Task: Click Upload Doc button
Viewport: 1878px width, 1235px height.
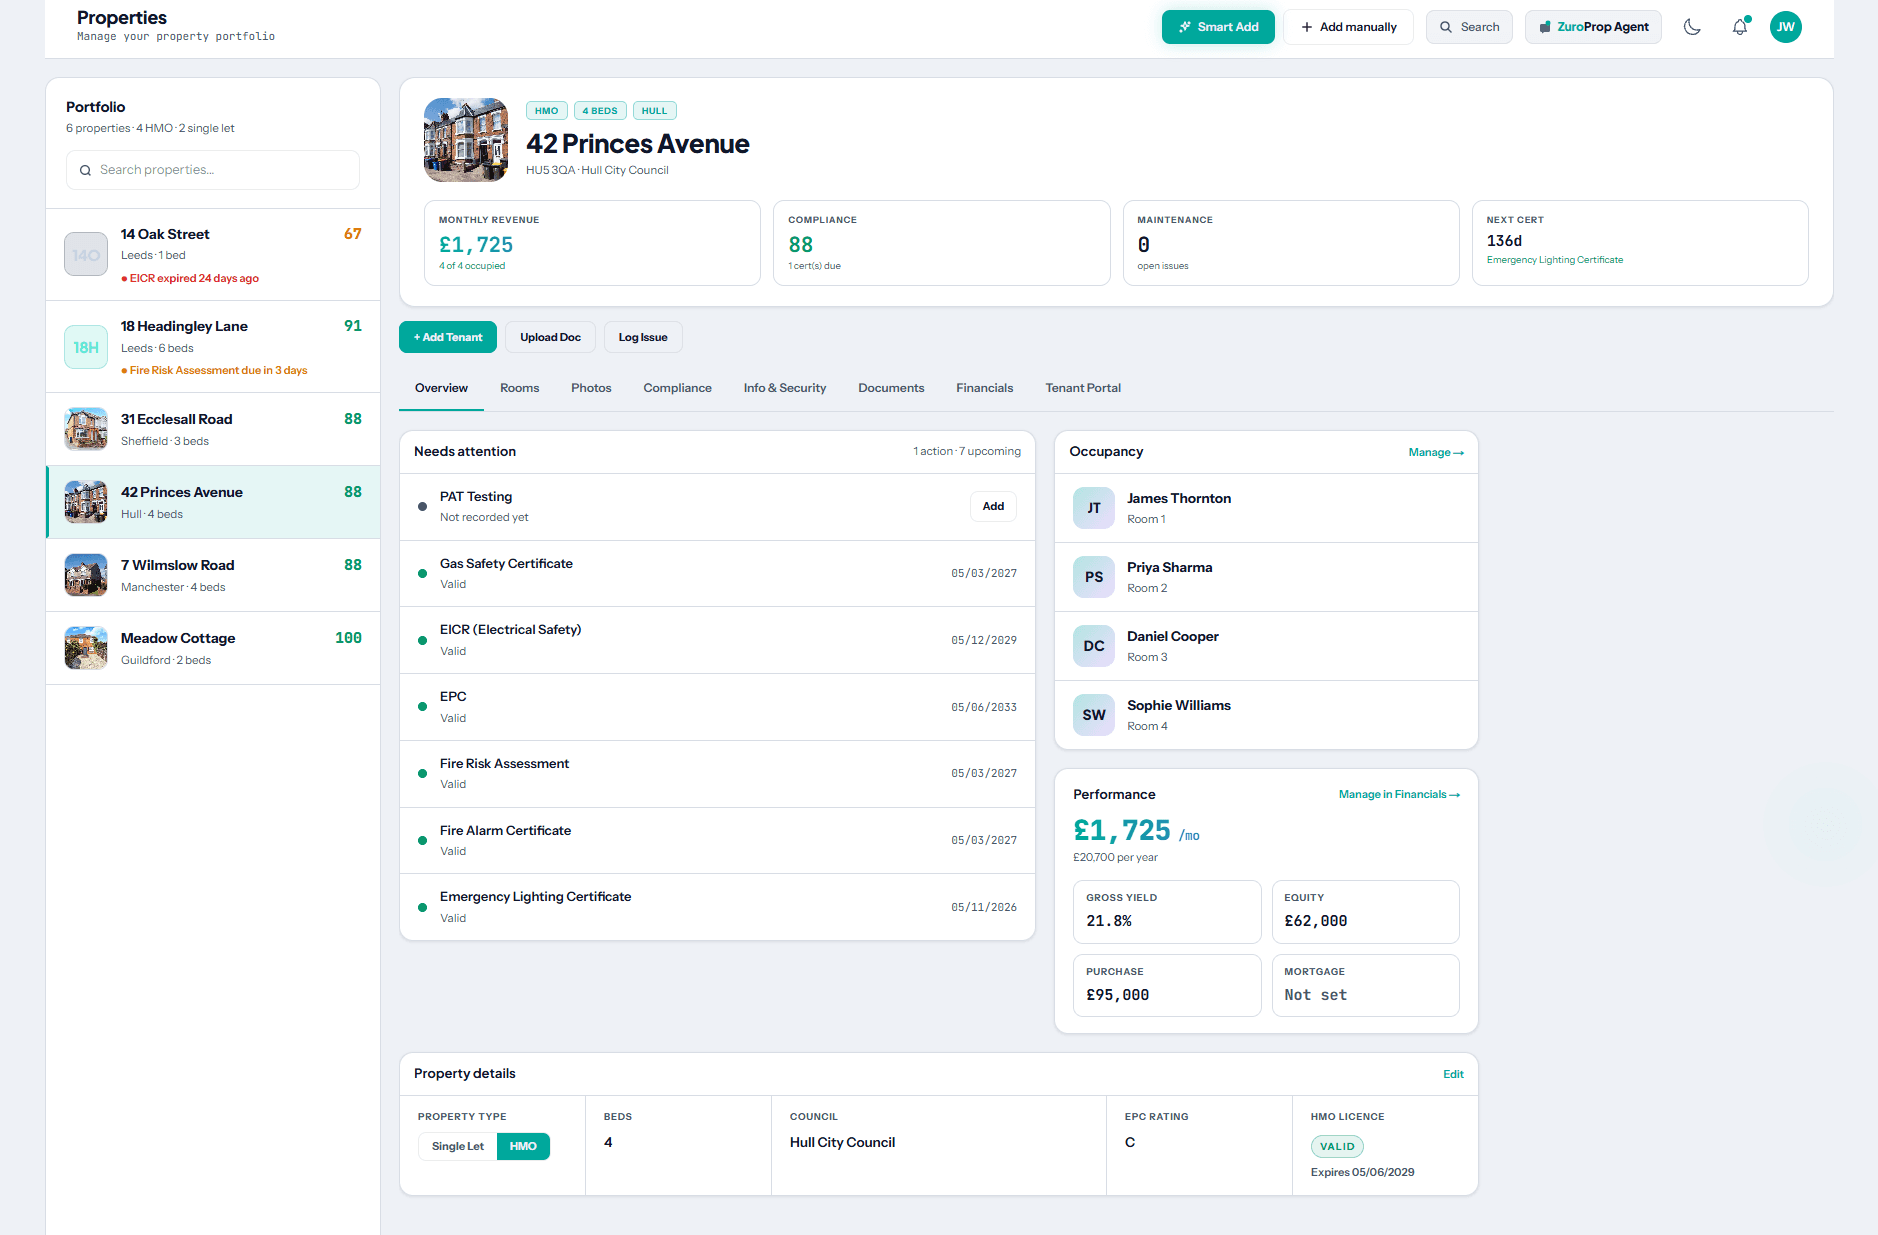Action: (x=550, y=337)
